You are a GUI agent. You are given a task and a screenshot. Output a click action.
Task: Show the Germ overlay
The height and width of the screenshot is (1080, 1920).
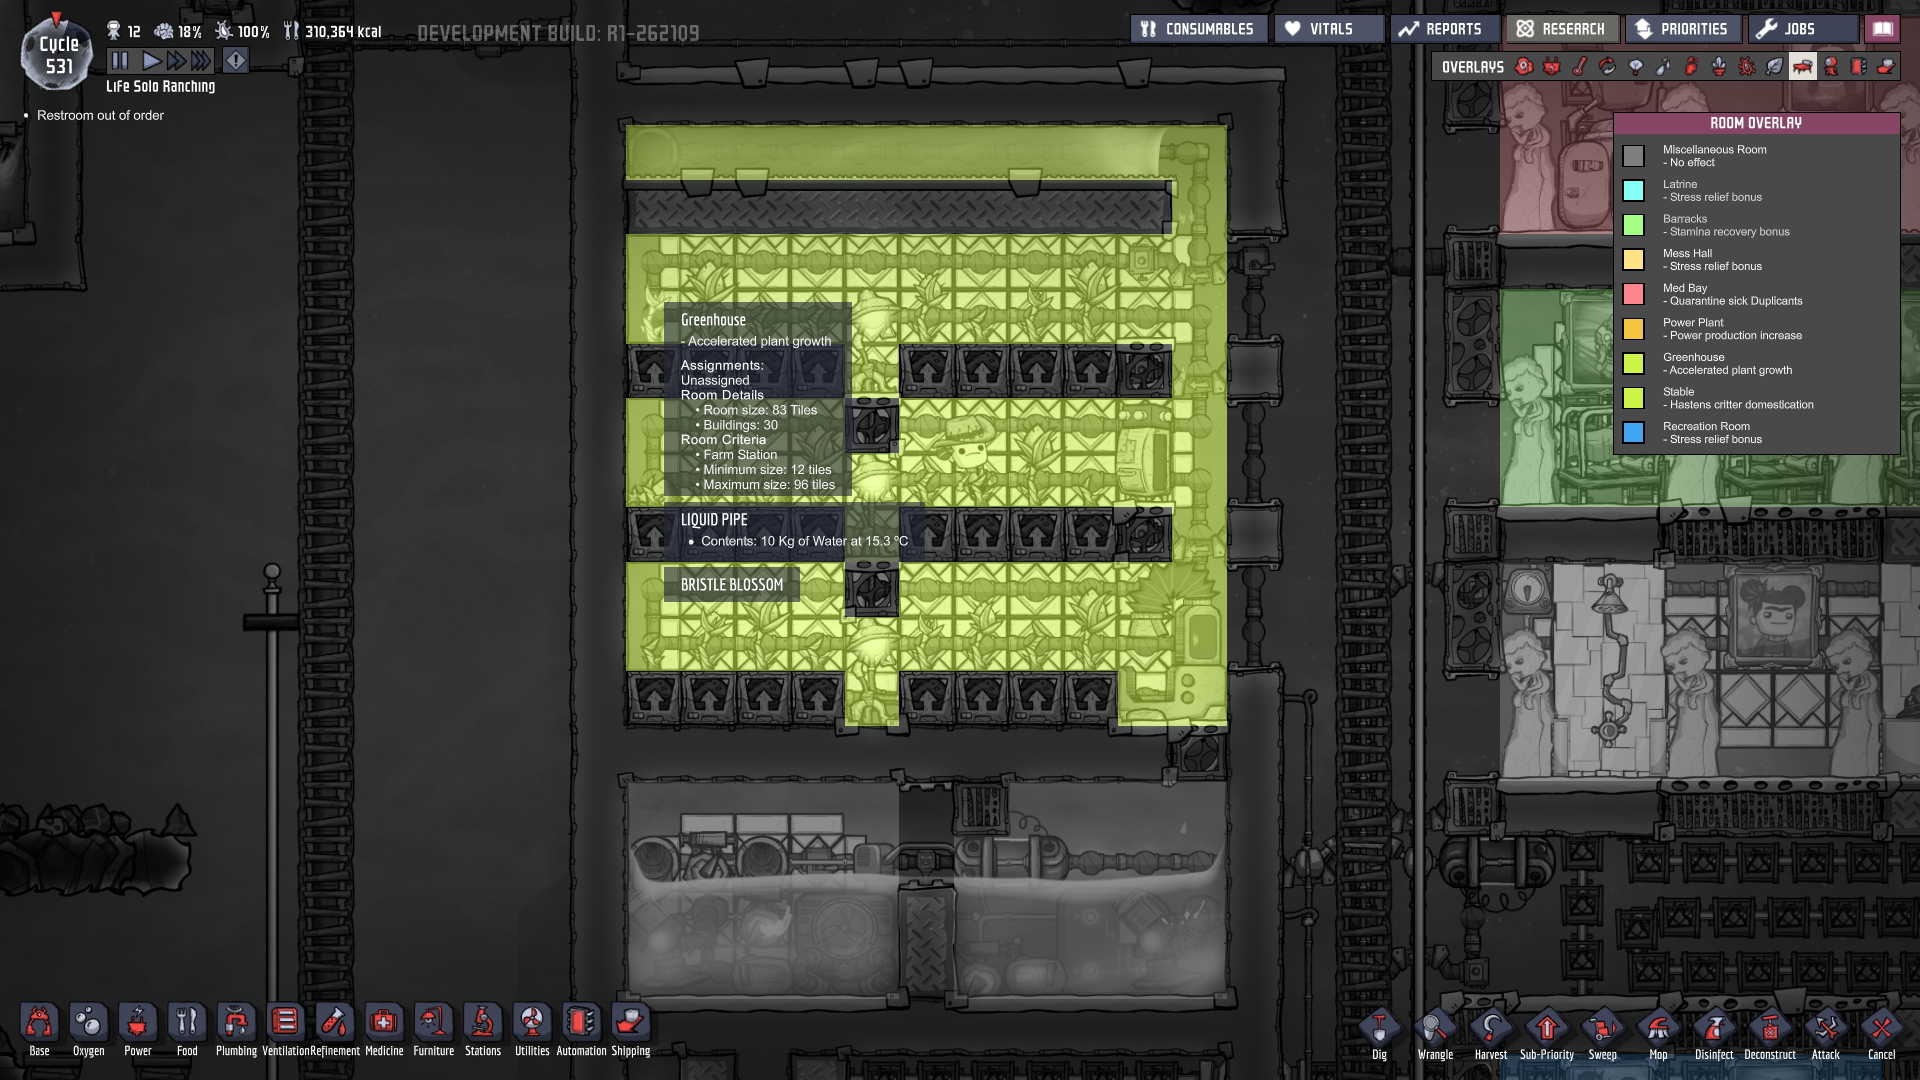click(x=1746, y=67)
